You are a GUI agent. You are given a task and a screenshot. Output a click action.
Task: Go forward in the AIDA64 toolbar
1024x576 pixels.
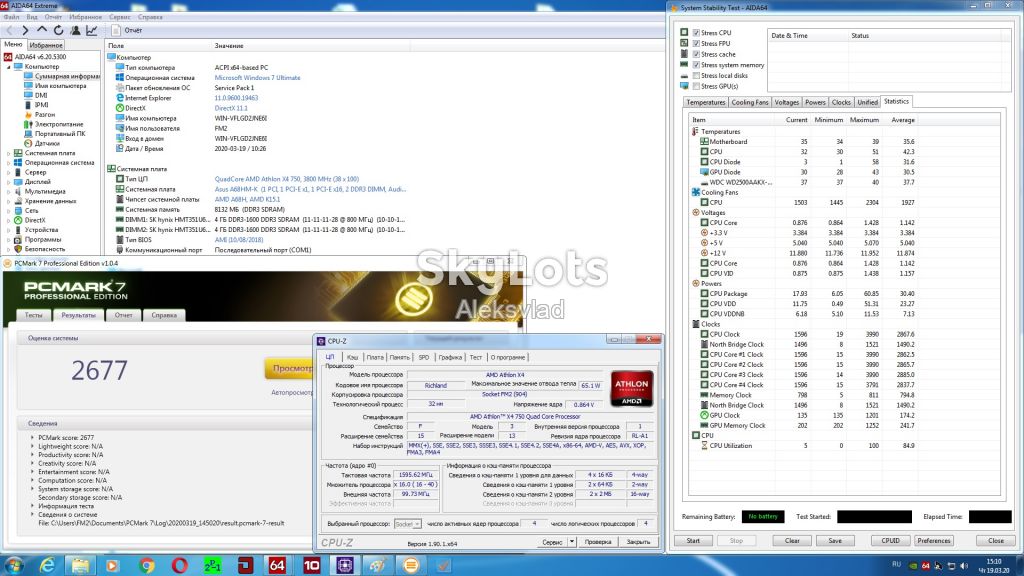click(25, 30)
